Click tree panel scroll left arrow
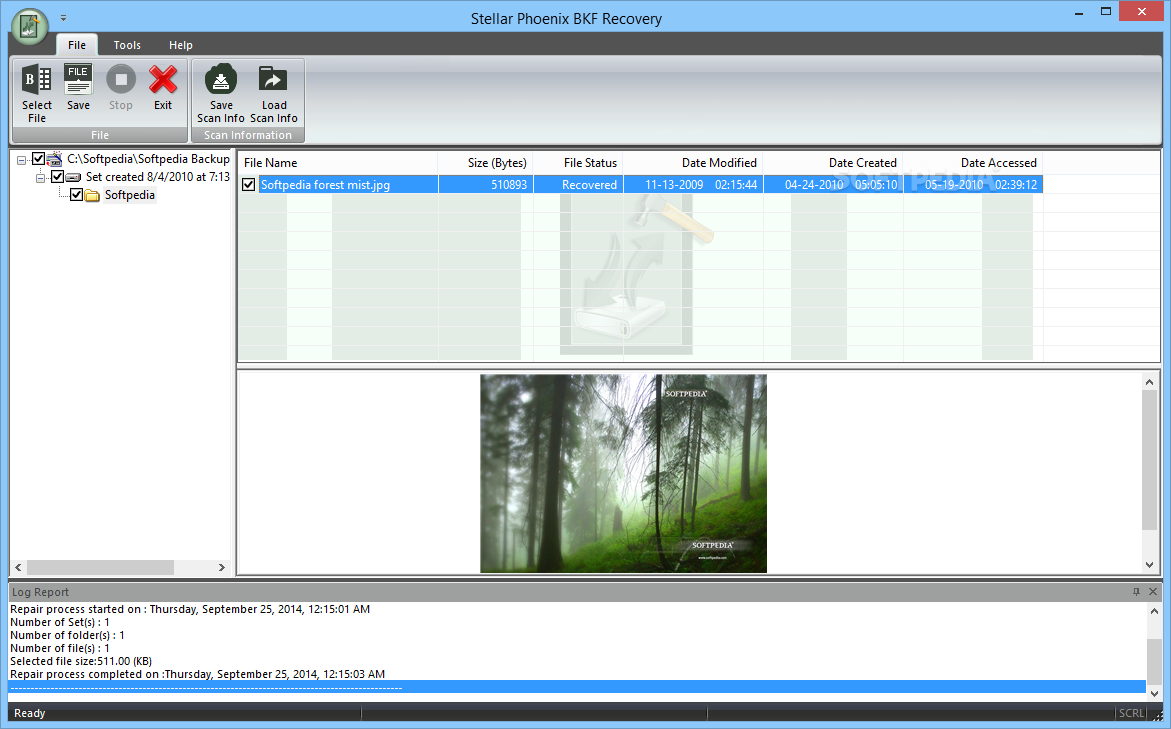This screenshot has width=1171, height=729. (19, 568)
